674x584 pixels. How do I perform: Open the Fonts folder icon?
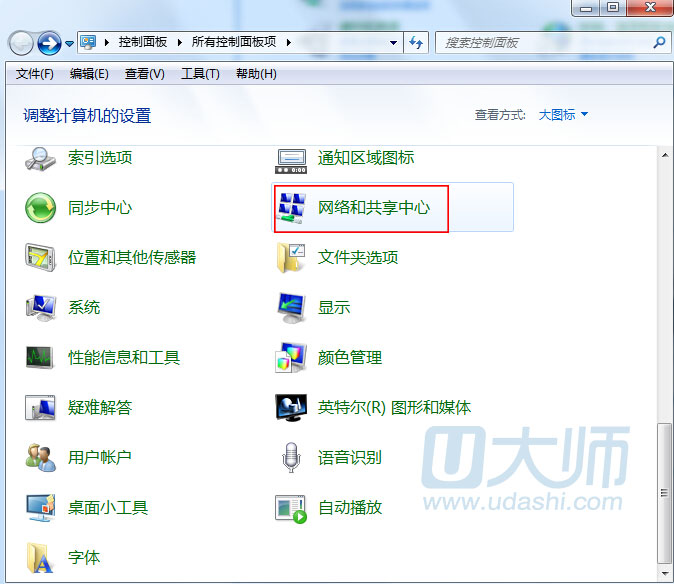[41, 556]
